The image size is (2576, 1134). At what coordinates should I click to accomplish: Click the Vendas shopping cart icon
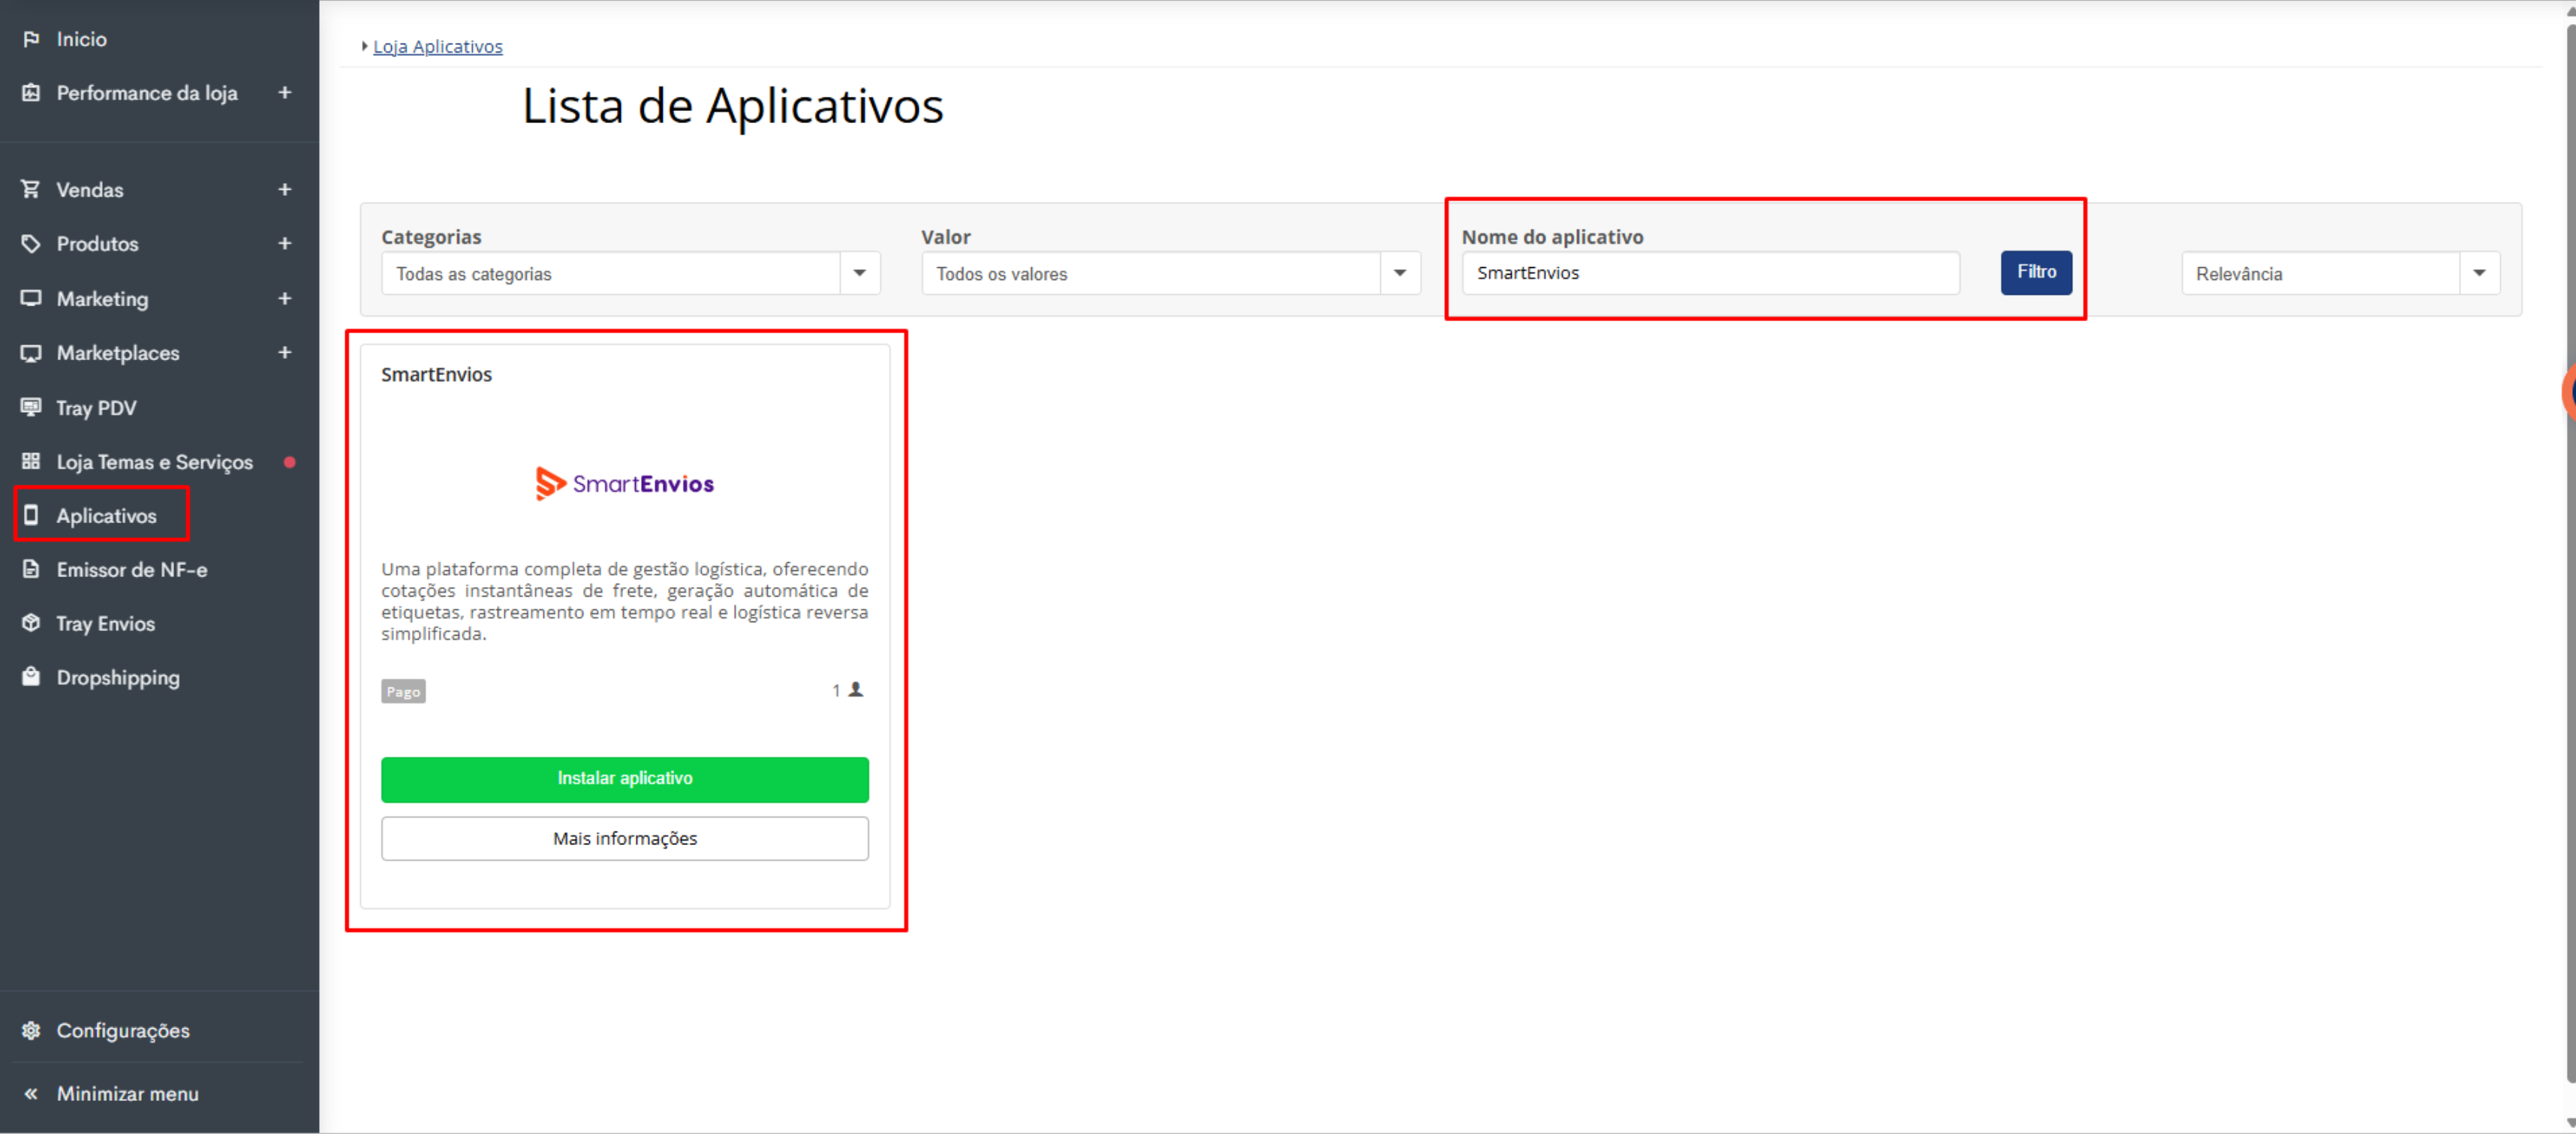(31, 189)
